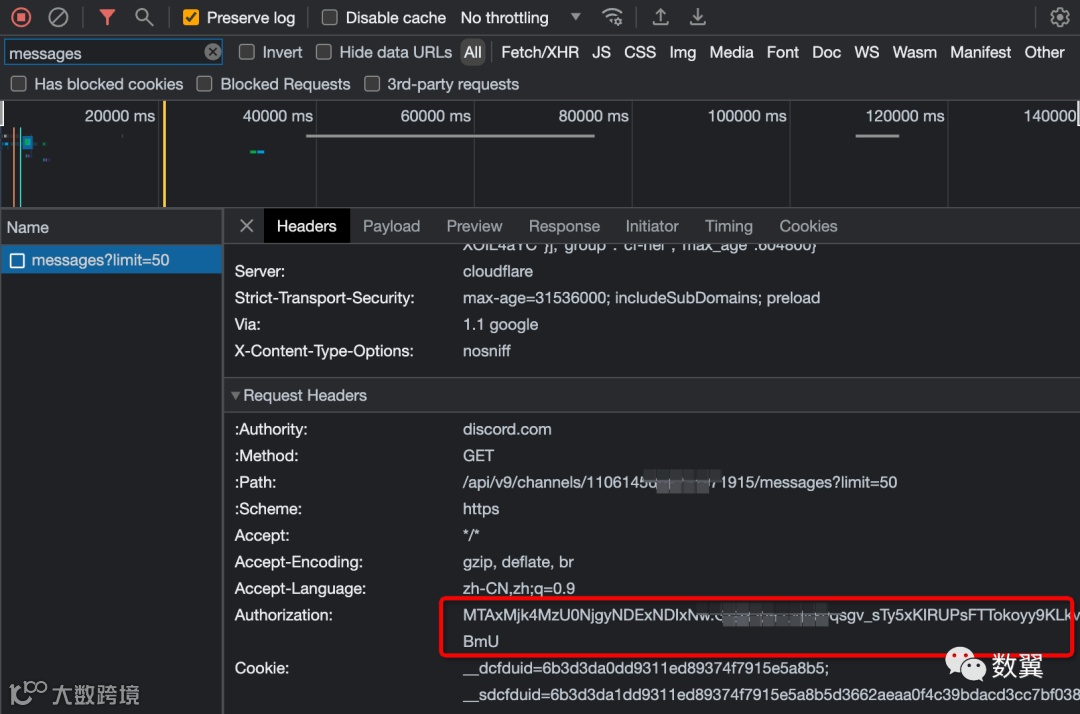Image resolution: width=1080 pixels, height=714 pixels.
Task: Select the Headers tab
Action: click(x=307, y=226)
